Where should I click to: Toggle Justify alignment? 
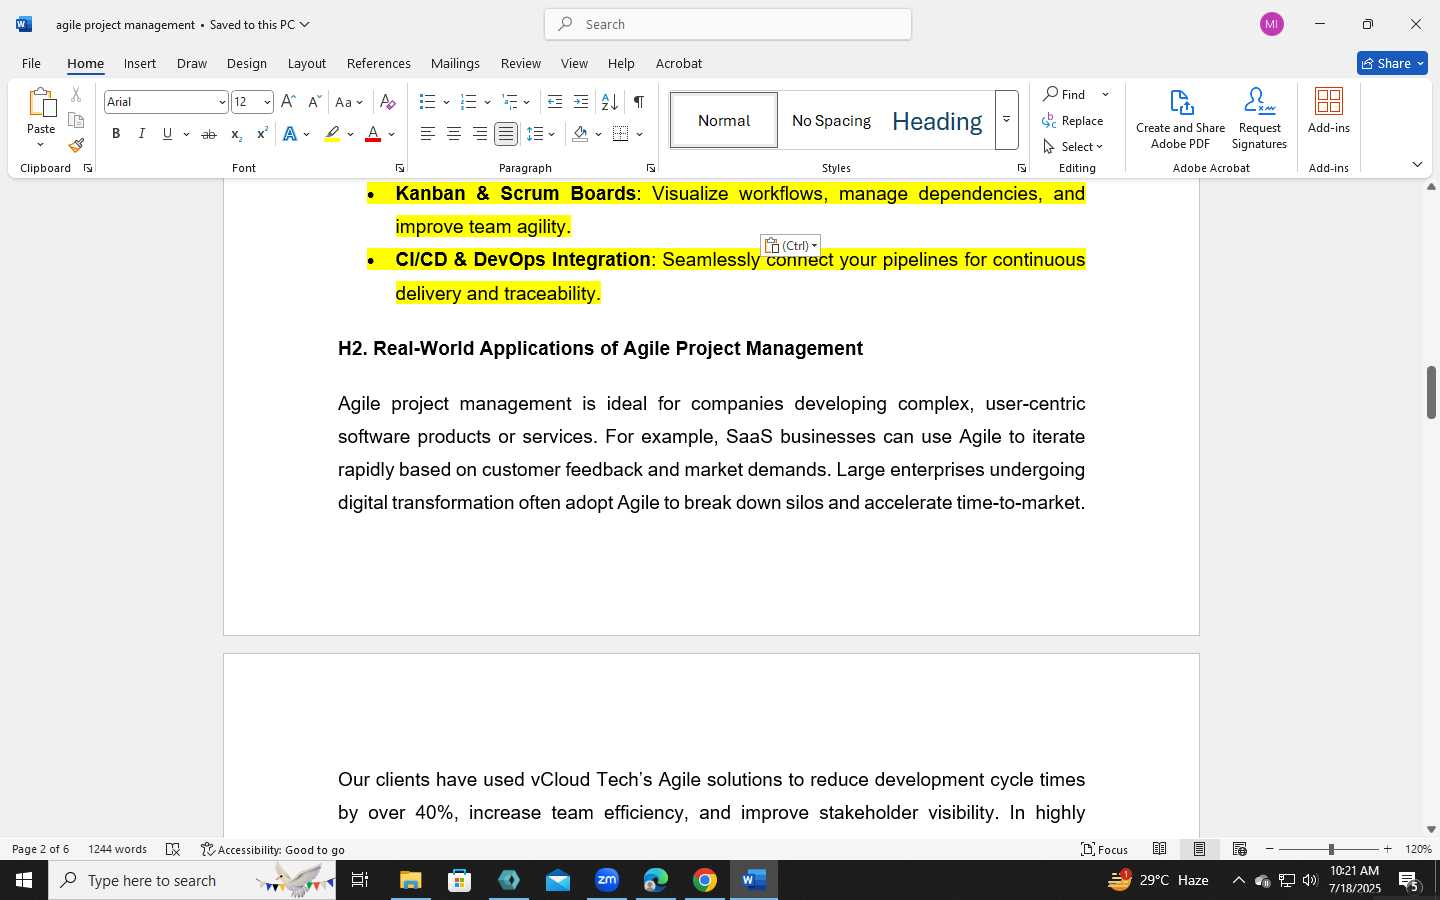tap(506, 134)
